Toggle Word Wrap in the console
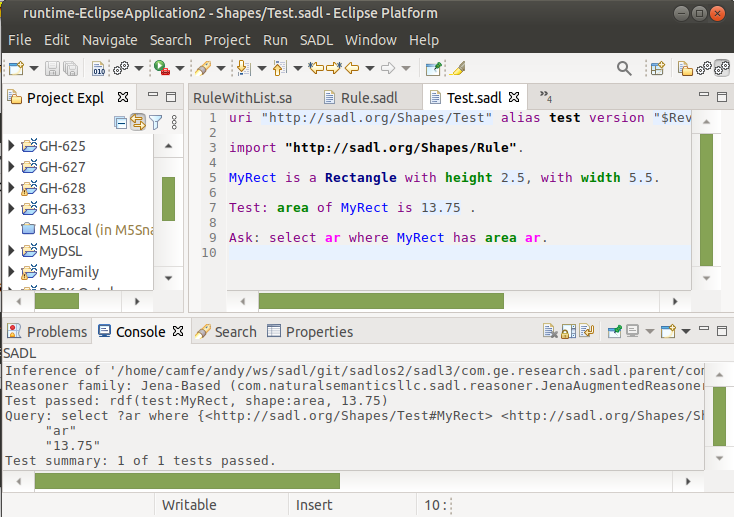The width and height of the screenshot is (734, 517). coord(587,331)
